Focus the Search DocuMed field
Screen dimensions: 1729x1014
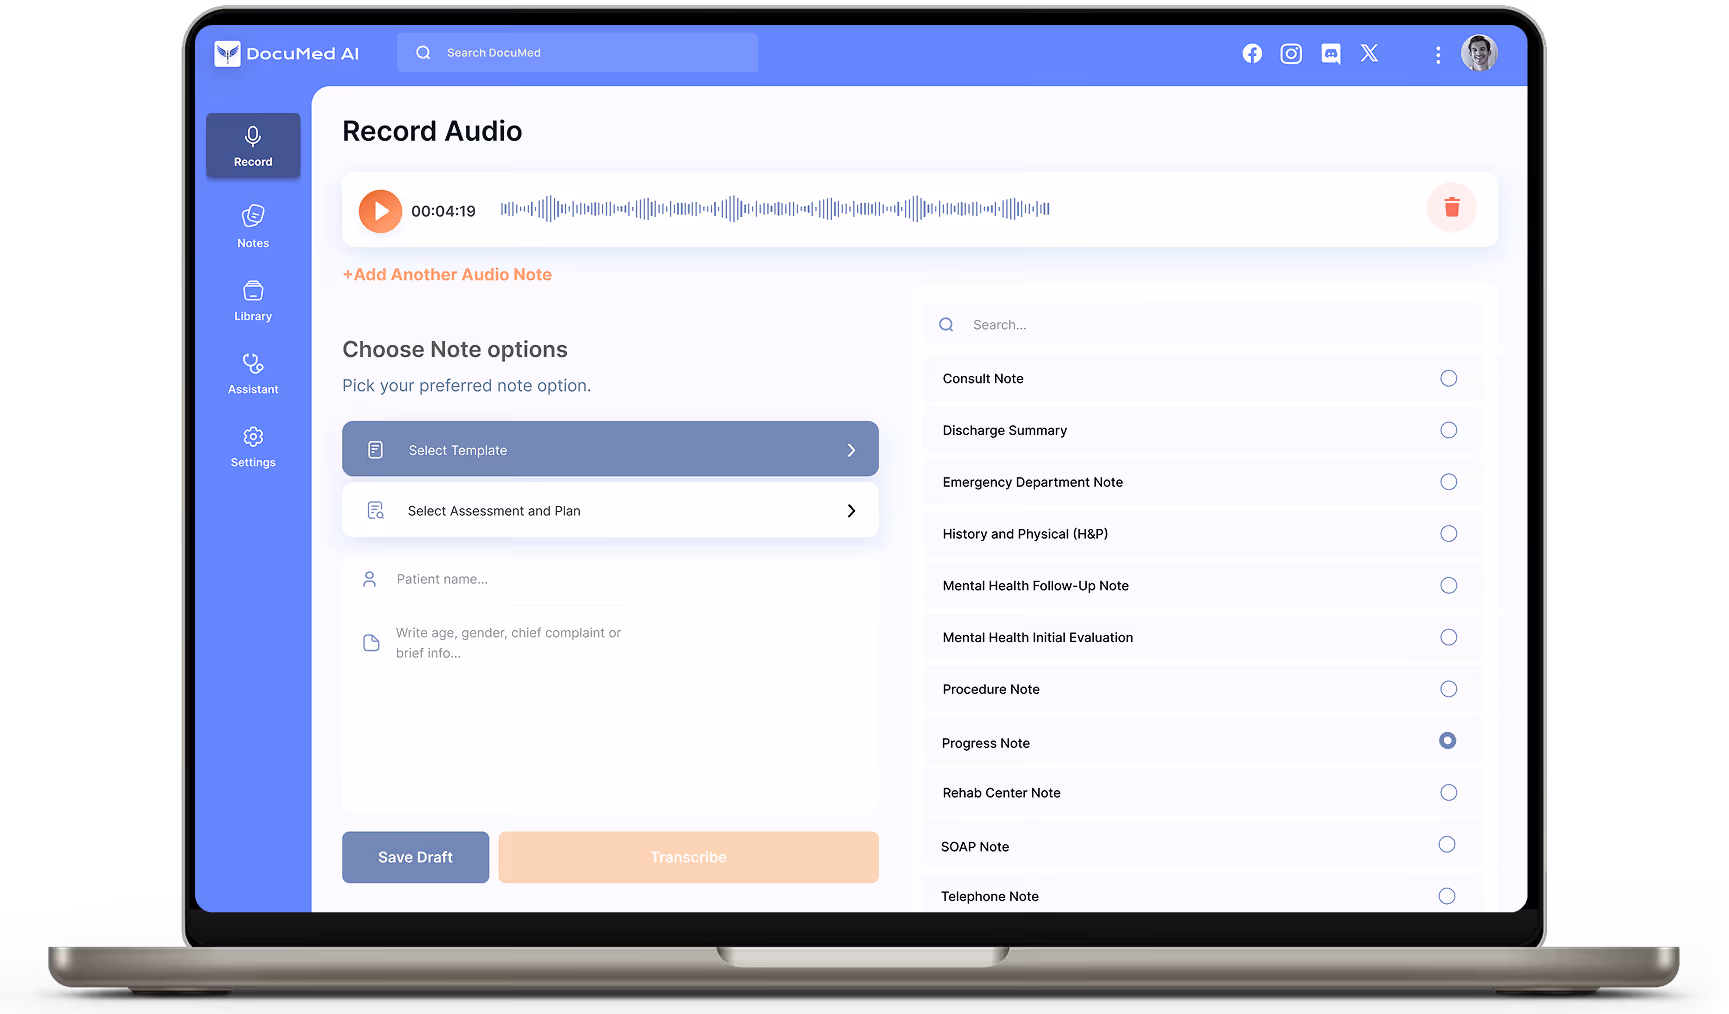click(x=577, y=53)
